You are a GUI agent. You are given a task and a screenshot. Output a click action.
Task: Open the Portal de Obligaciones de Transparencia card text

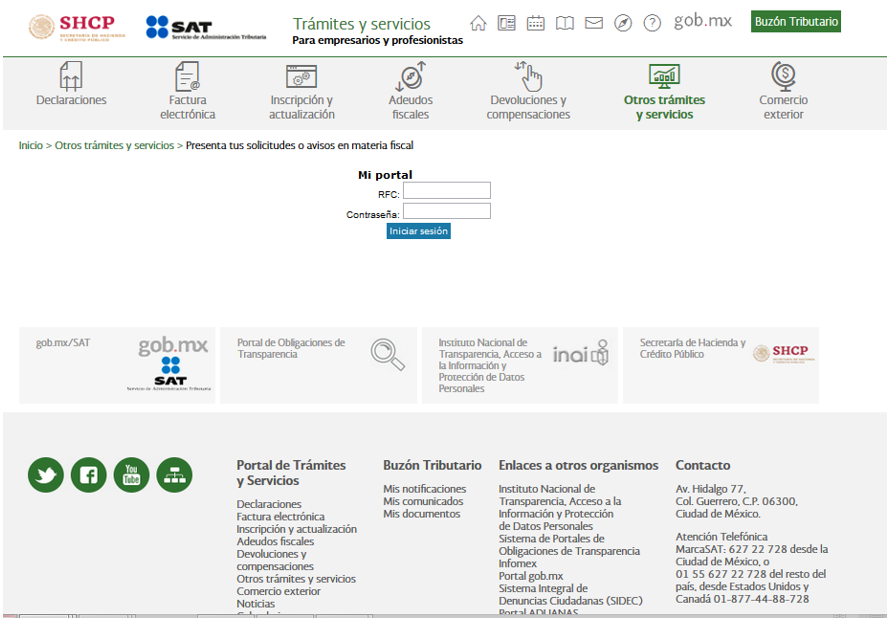coord(291,348)
